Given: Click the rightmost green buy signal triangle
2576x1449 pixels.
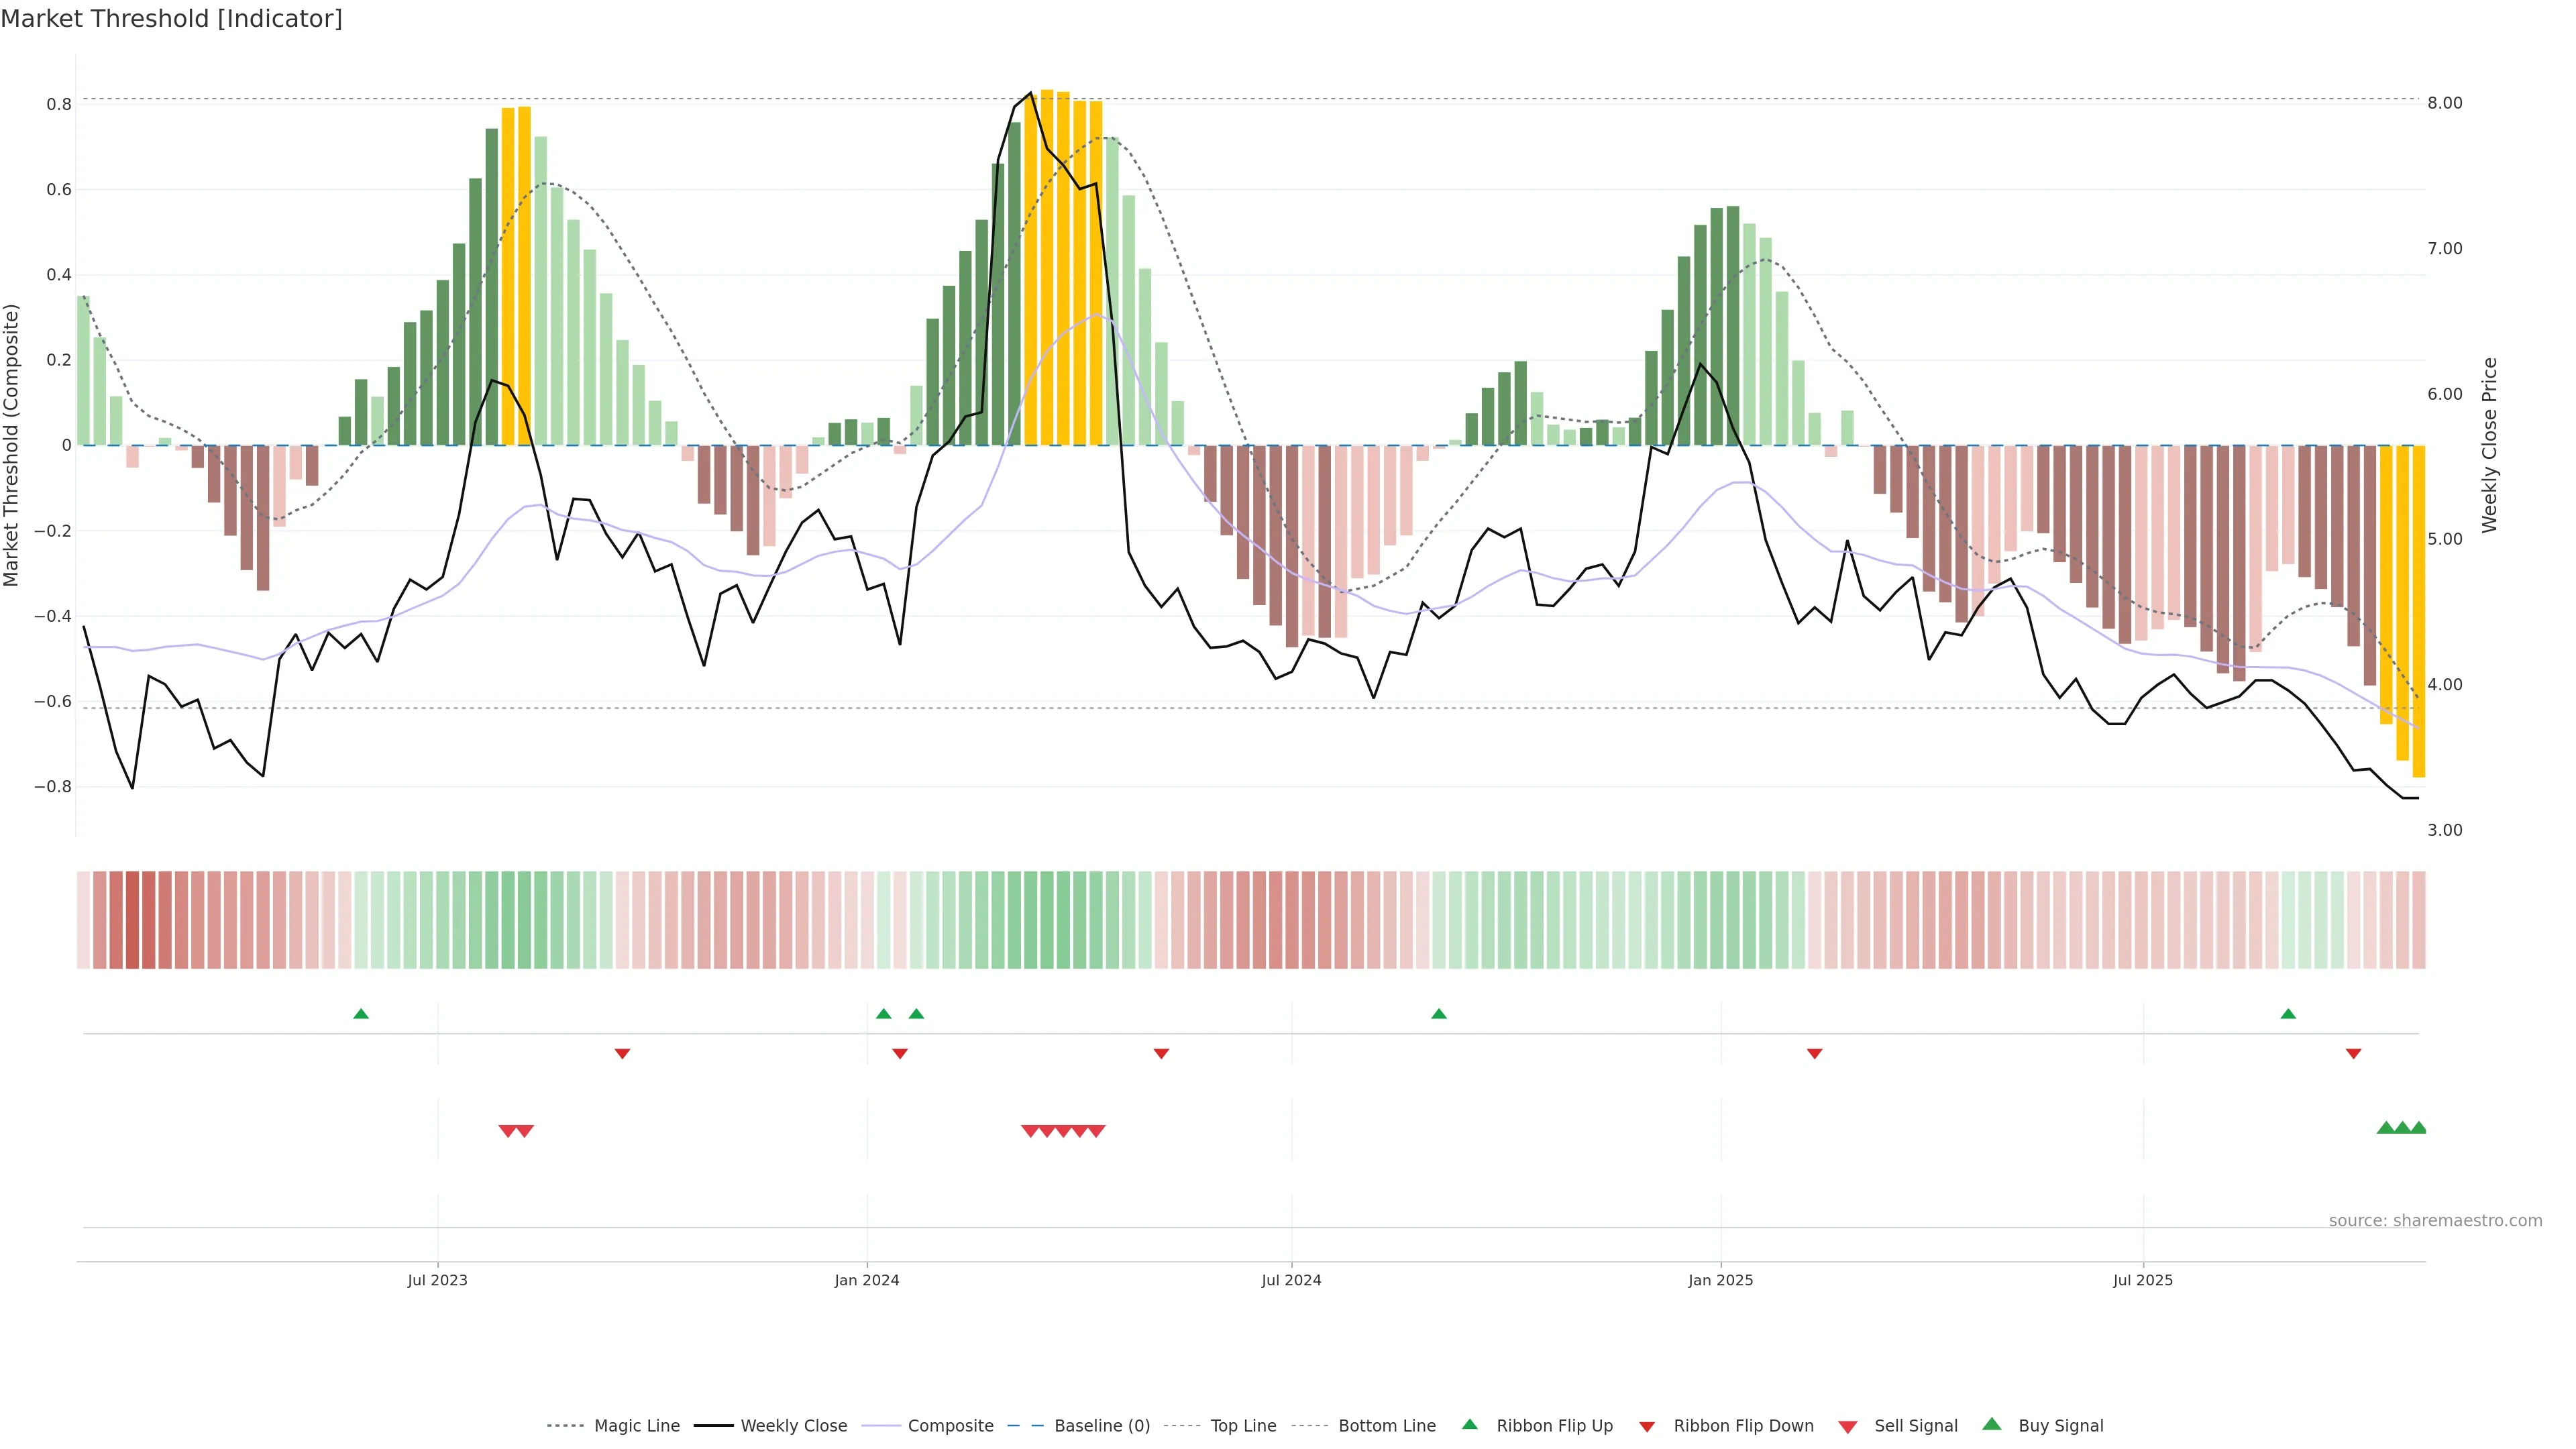Looking at the screenshot, I should tap(2418, 1128).
